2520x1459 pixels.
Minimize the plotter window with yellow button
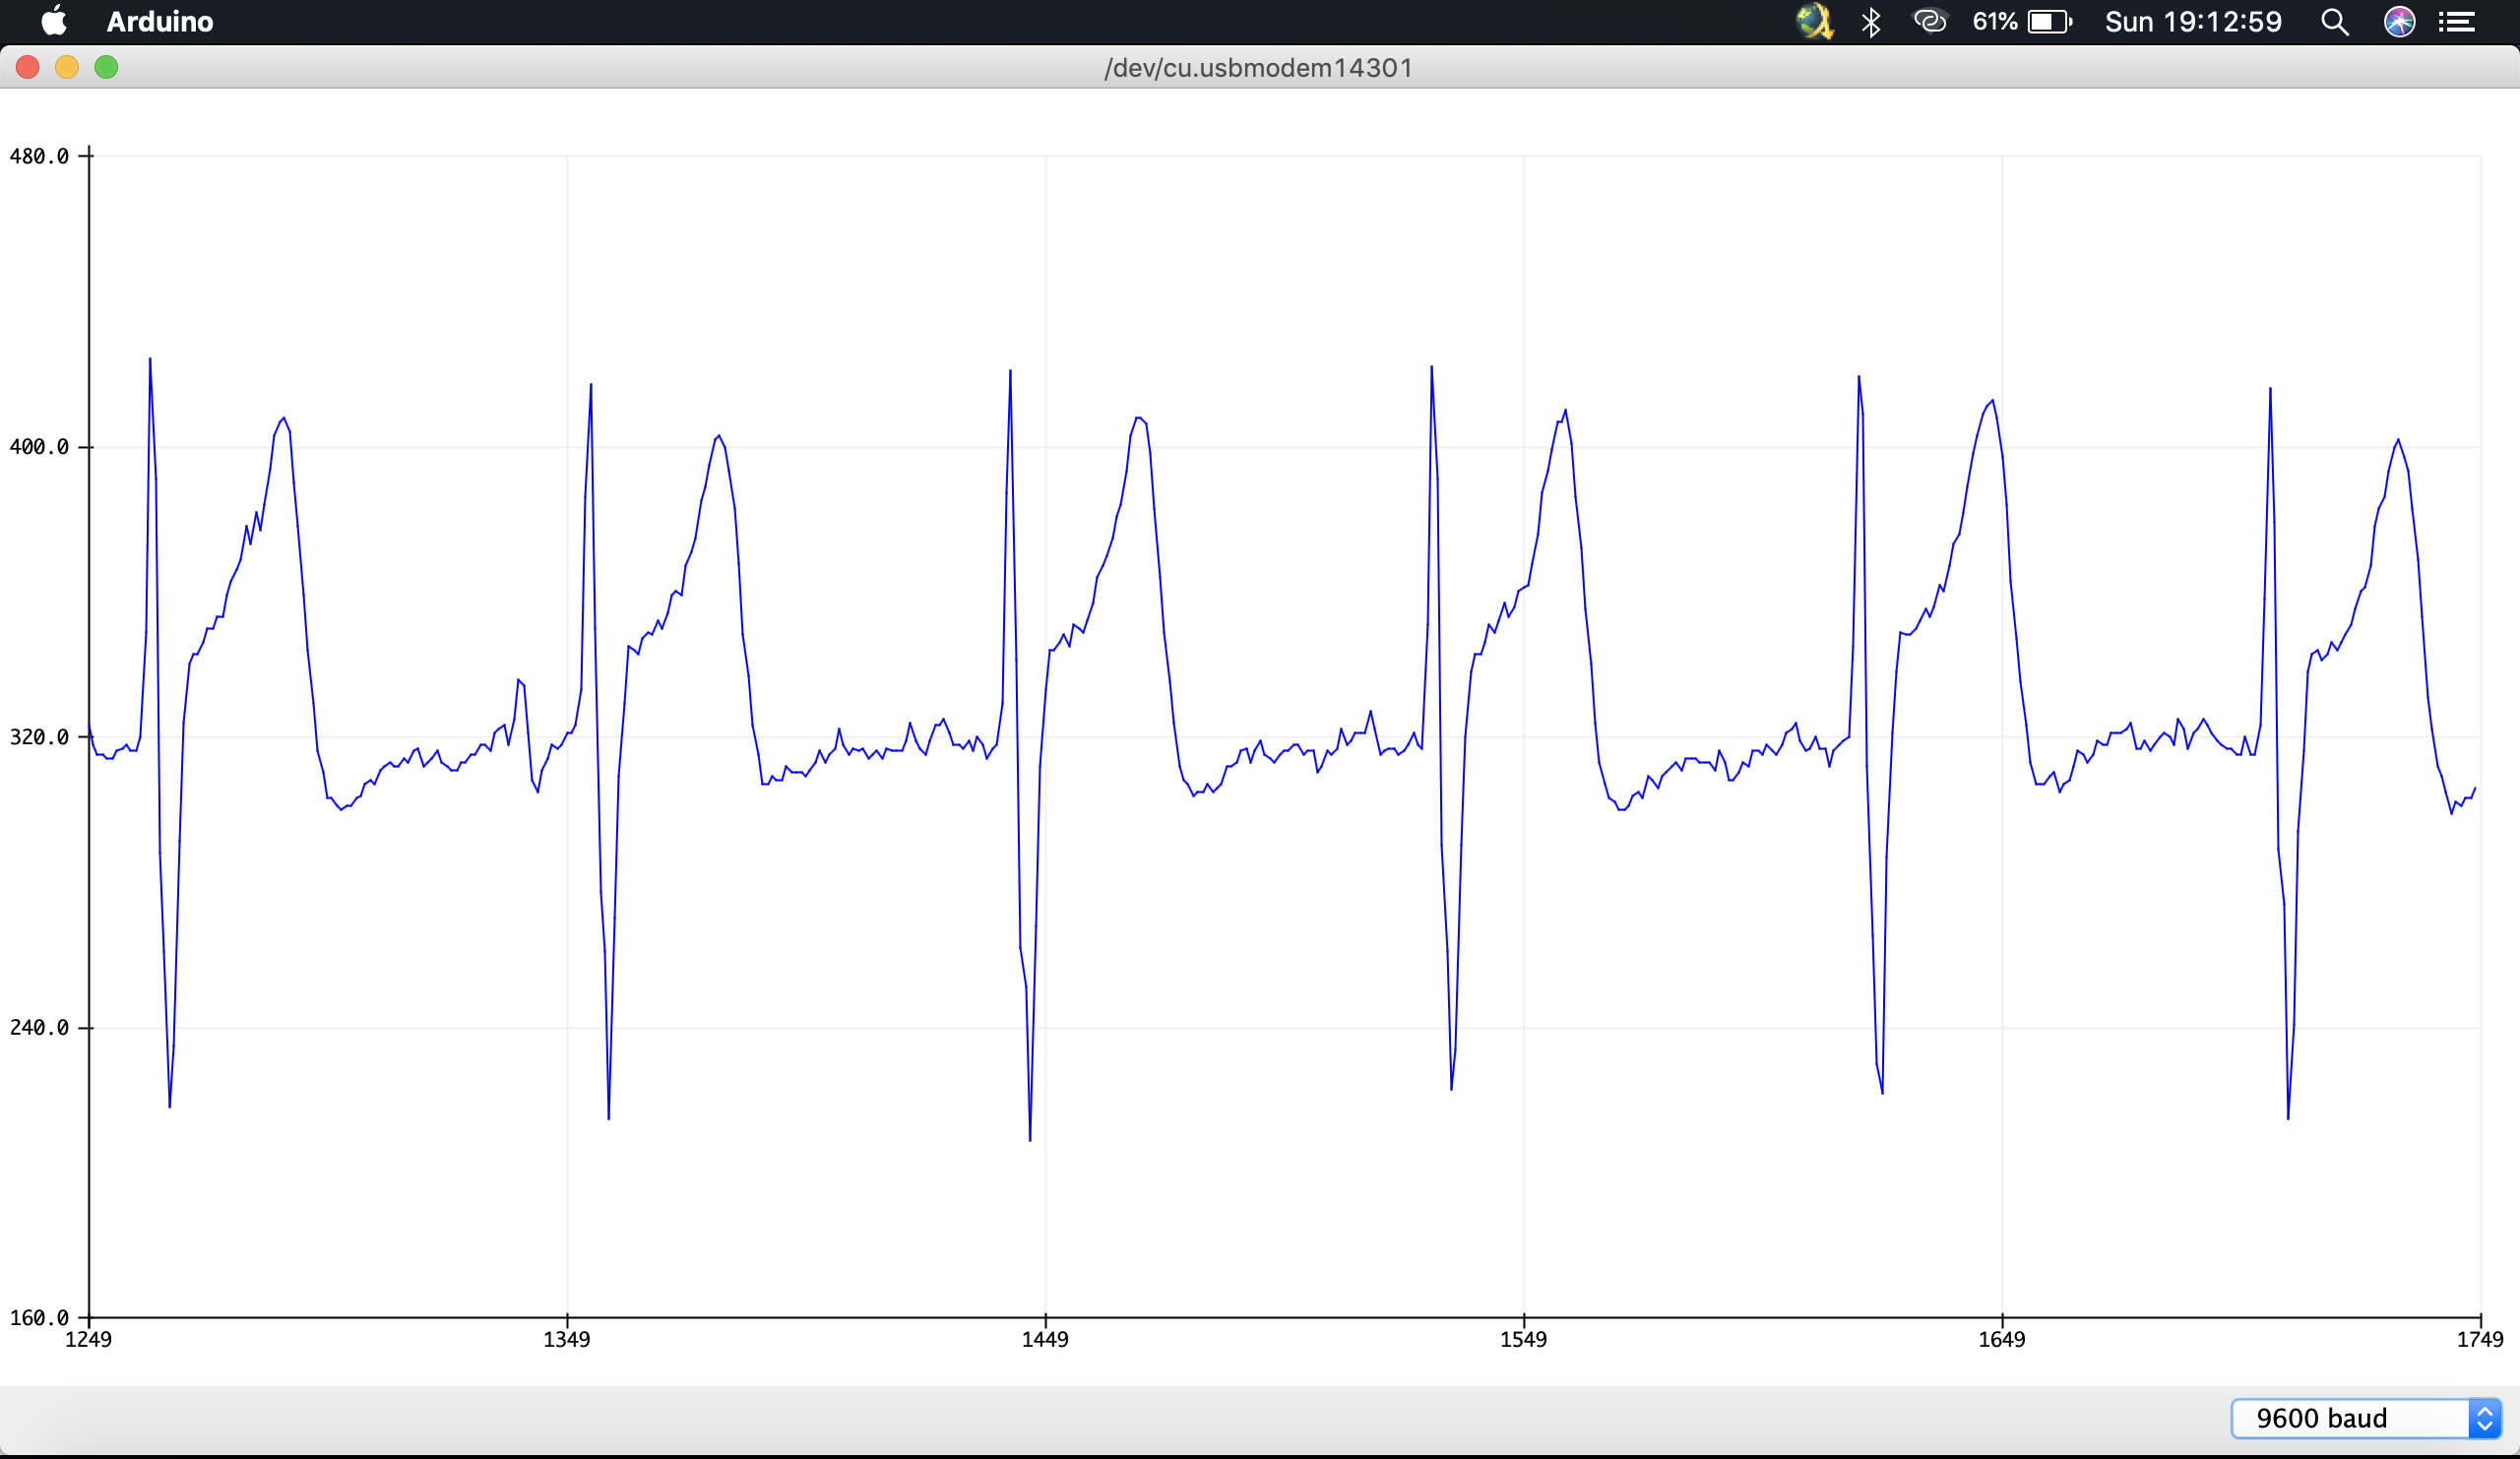pyautogui.click(x=67, y=67)
